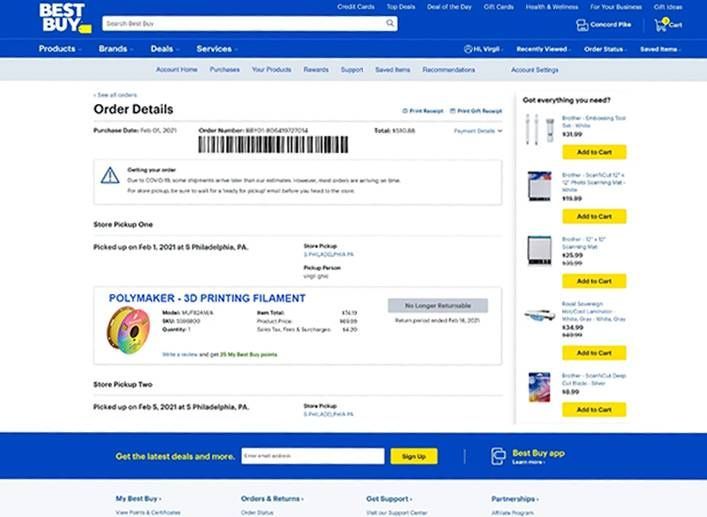707x517 pixels.
Task: Click the Best Buy app phone icon
Action: point(498,457)
